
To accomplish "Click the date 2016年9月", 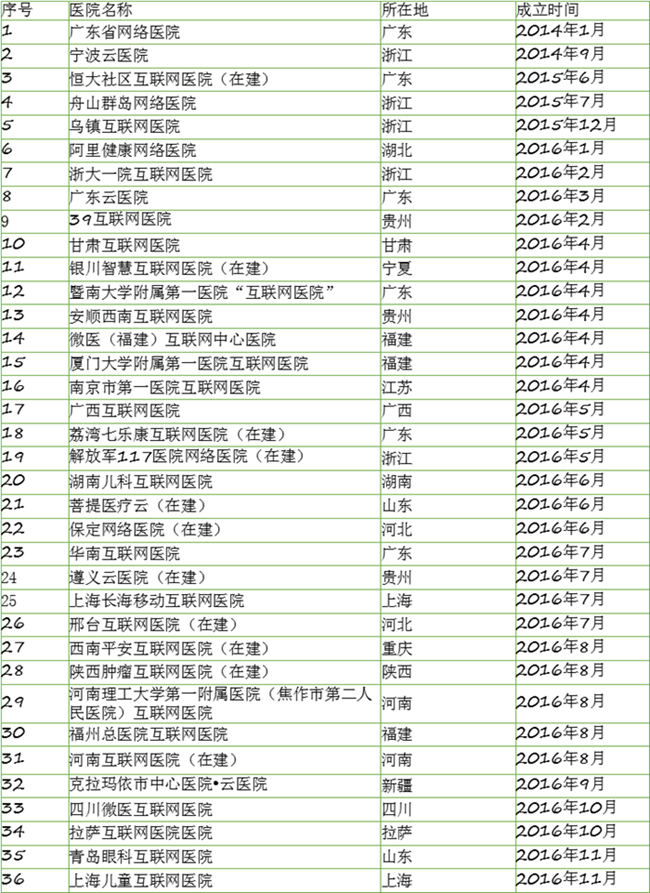I will 560,784.
